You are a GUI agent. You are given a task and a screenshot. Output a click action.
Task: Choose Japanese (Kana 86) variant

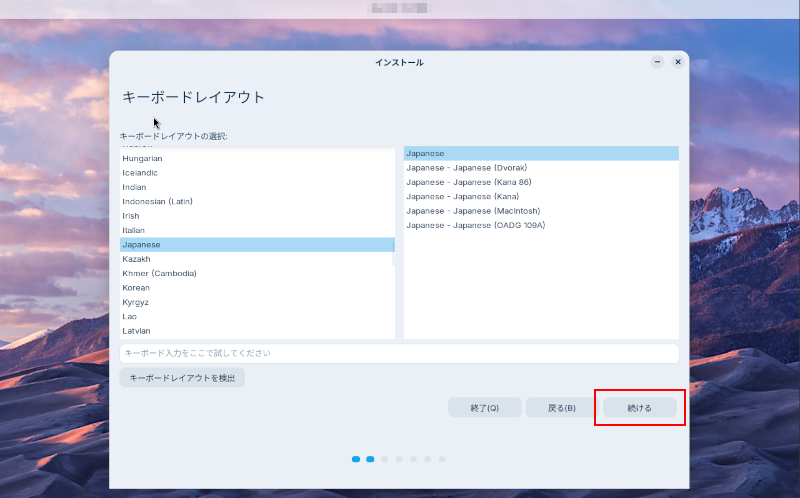(x=468, y=182)
